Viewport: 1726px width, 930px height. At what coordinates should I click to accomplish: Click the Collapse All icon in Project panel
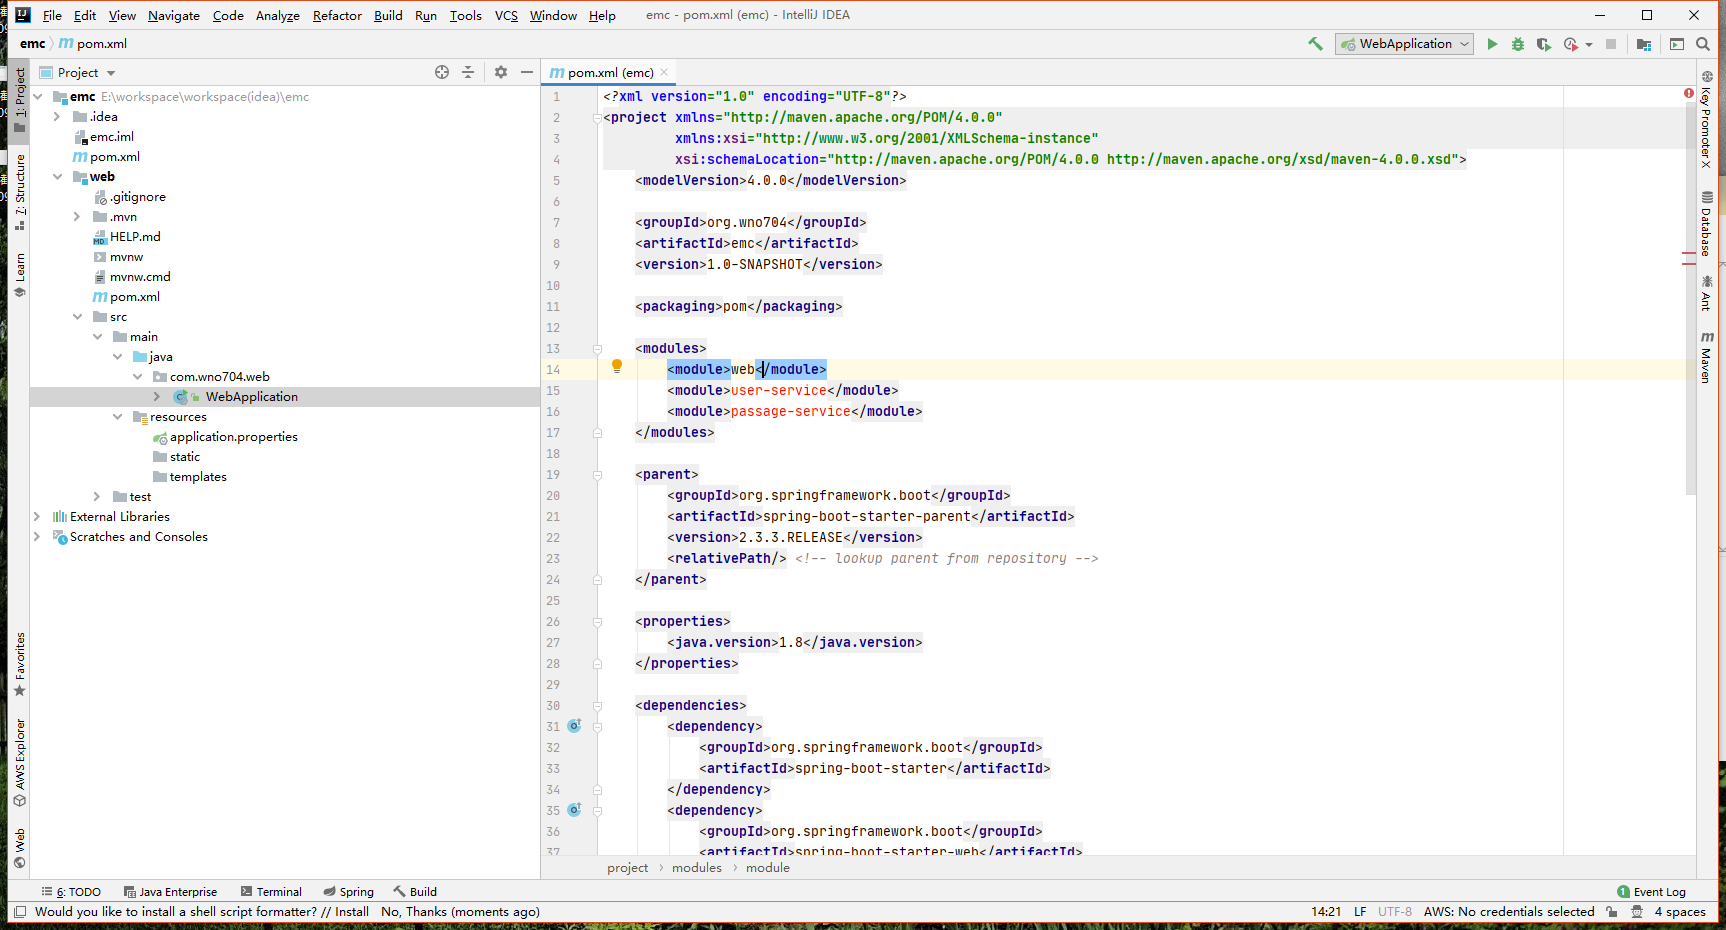pyautogui.click(x=468, y=72)
